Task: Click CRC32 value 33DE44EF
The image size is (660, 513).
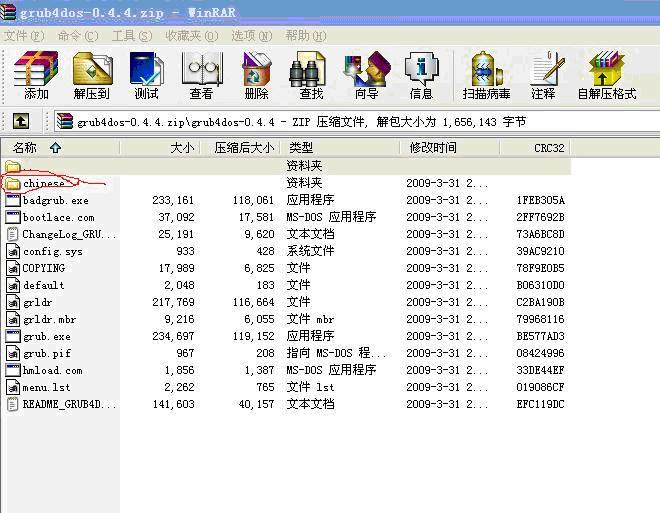Action: (x=540, y=370)
